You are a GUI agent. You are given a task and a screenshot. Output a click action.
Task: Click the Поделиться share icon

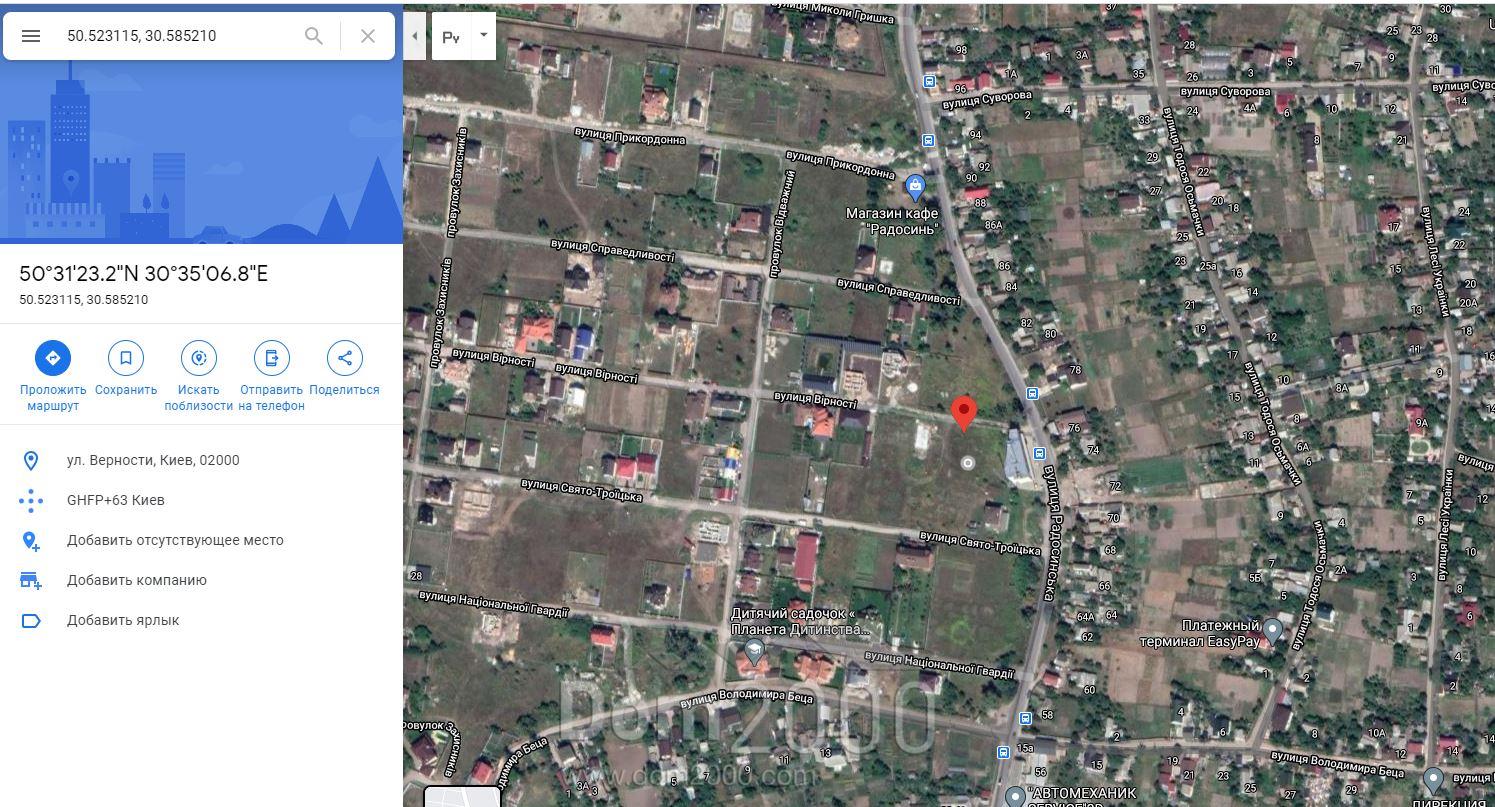coord(345,358)
